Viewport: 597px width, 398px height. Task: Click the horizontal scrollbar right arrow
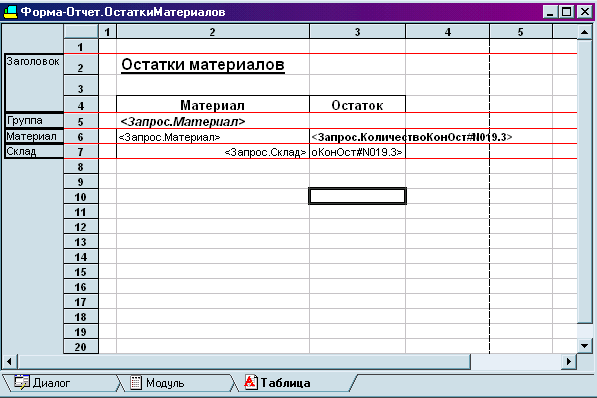[569, 361]
